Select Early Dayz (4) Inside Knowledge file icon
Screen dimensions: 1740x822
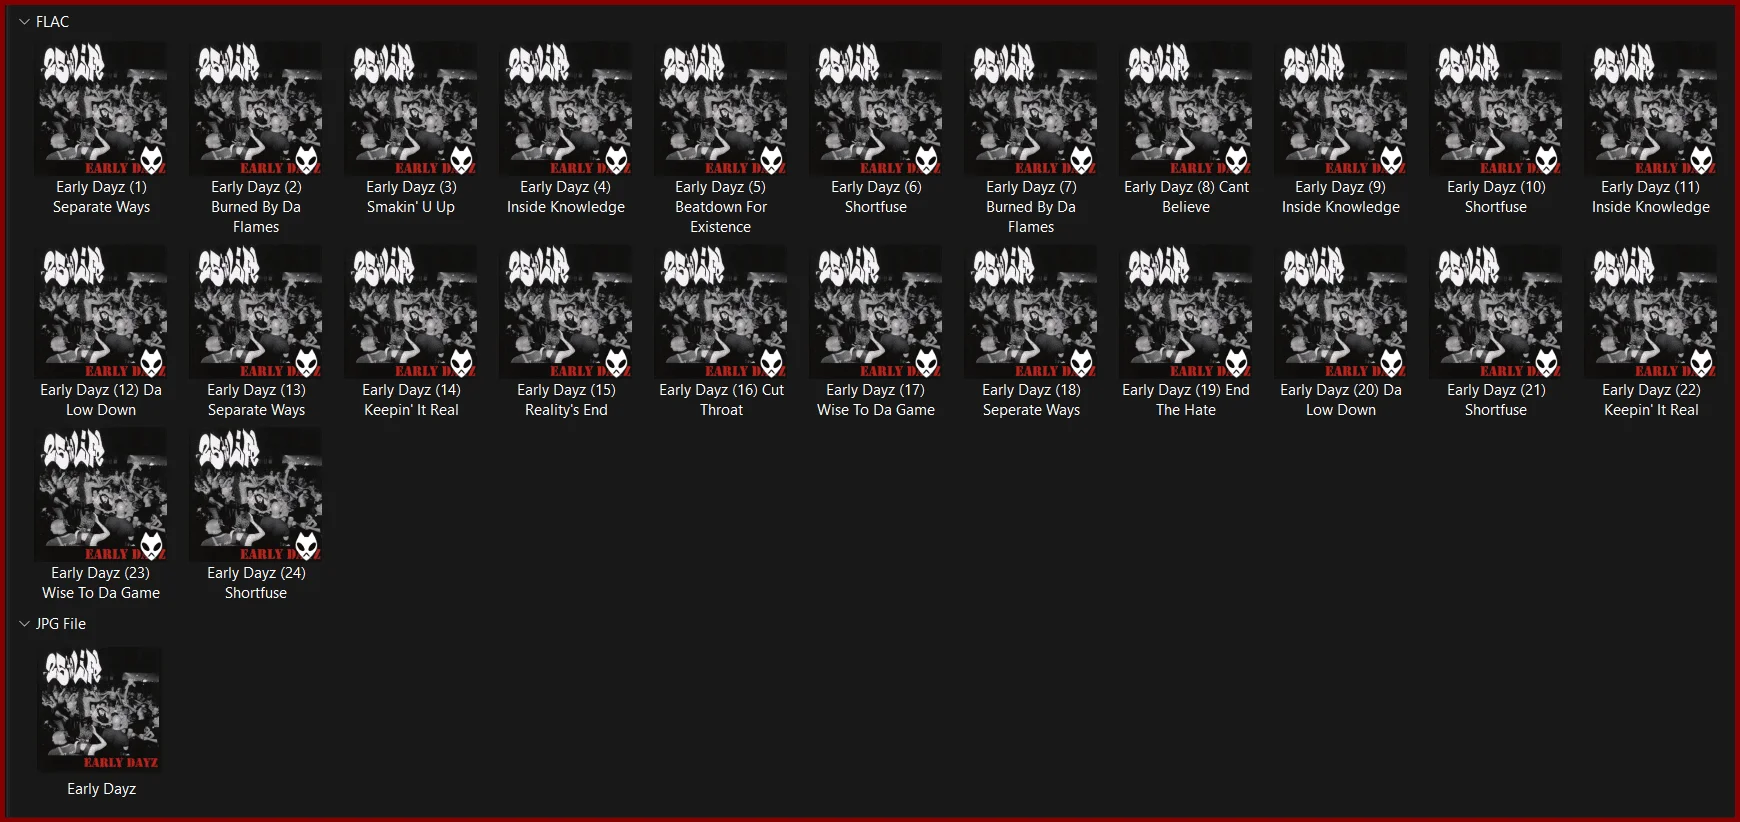(x=566, y=108)
